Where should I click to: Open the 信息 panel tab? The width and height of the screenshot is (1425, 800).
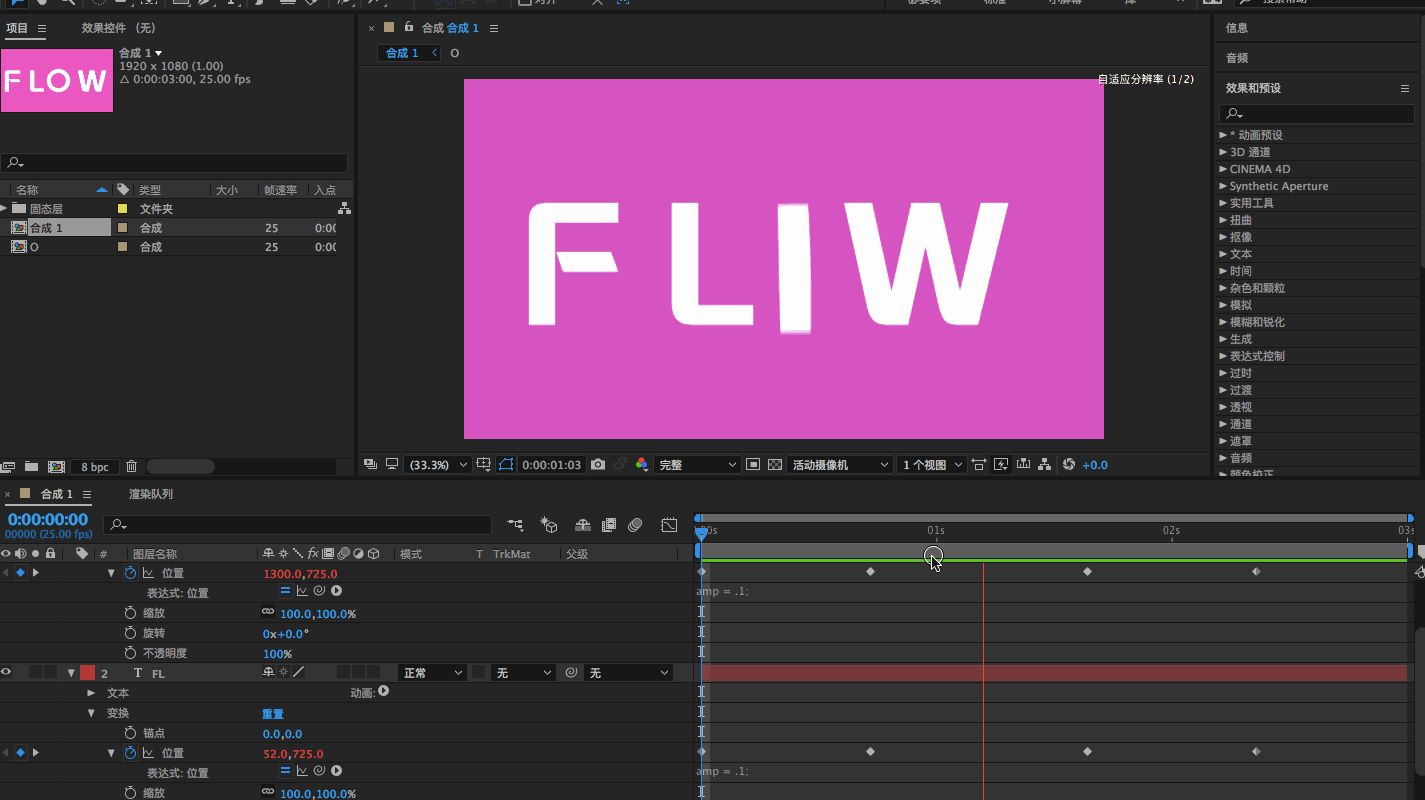pos(1237,28)
